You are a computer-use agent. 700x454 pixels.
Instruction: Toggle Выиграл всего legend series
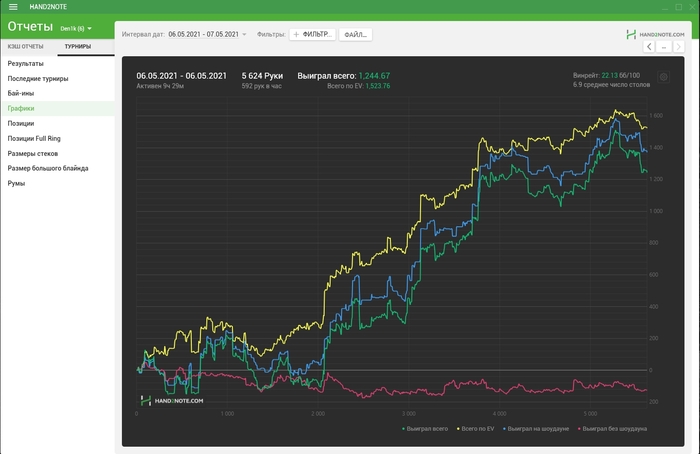click(x=425, y=429)
